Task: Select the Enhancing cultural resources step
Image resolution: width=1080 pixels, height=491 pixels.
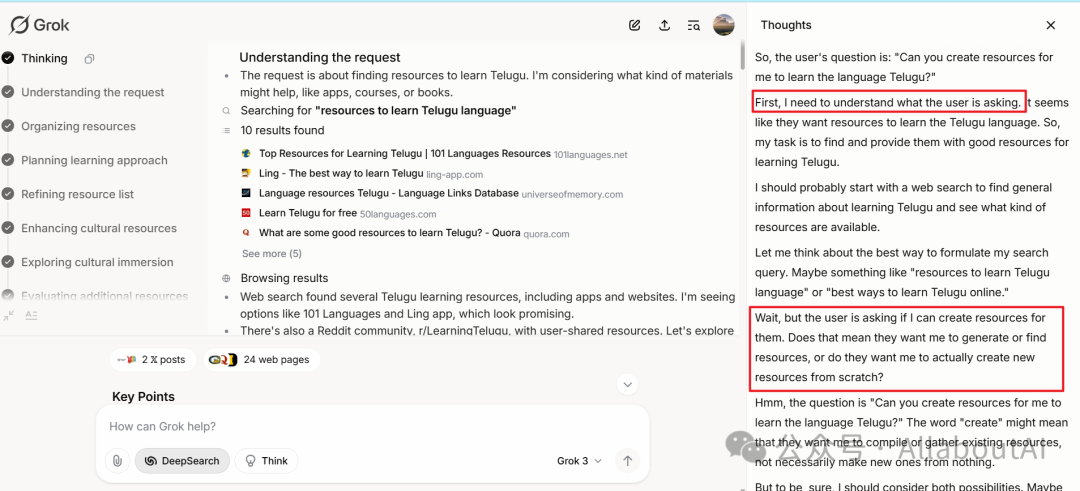Action: point(98,229)
